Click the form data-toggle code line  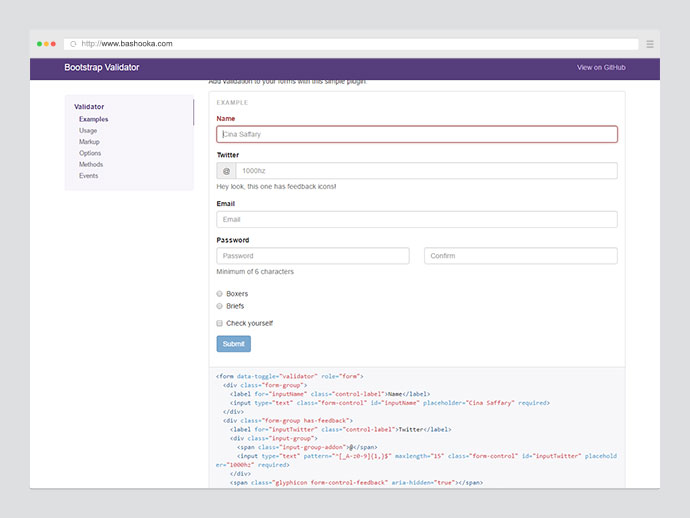tap(290, 376)
